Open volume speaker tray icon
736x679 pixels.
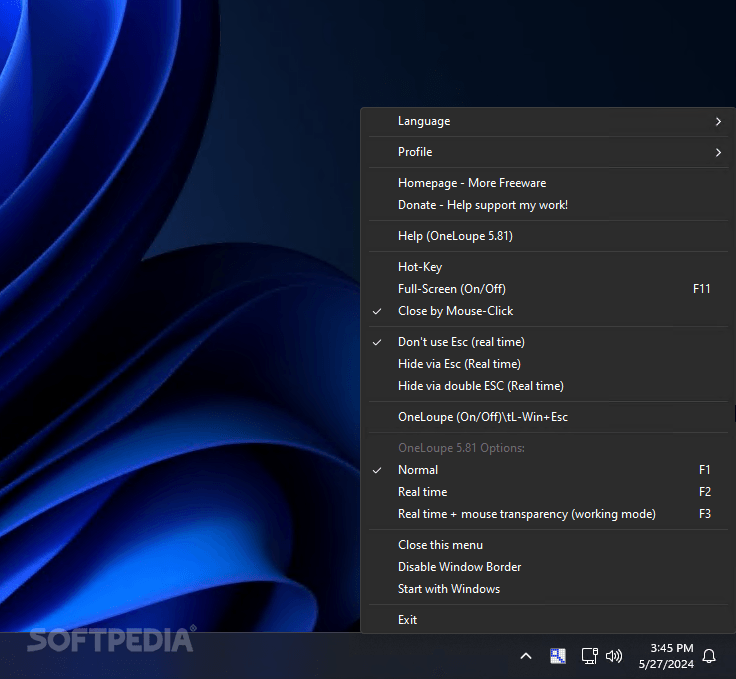tap(614, 656)
